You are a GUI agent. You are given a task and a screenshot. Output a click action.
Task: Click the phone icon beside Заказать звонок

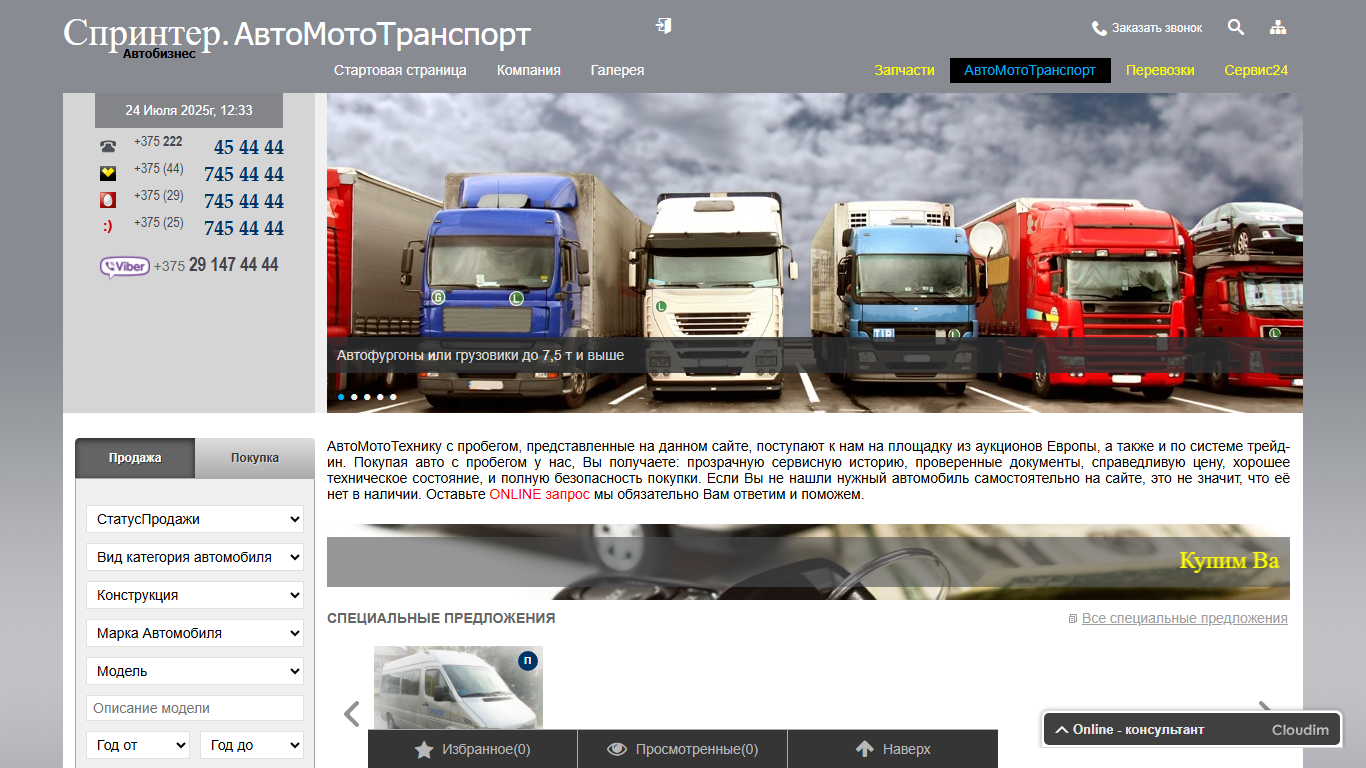click(1099, 28)
